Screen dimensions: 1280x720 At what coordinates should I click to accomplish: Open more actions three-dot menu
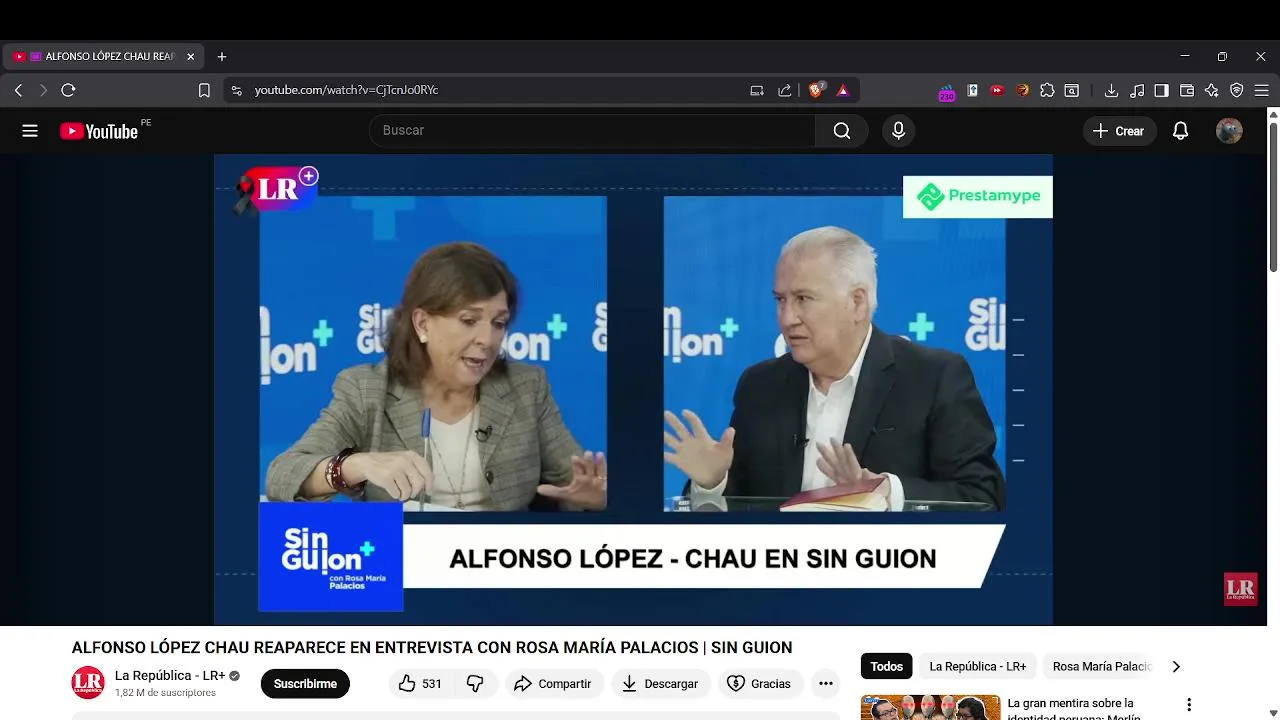click(x=826, y=684)
